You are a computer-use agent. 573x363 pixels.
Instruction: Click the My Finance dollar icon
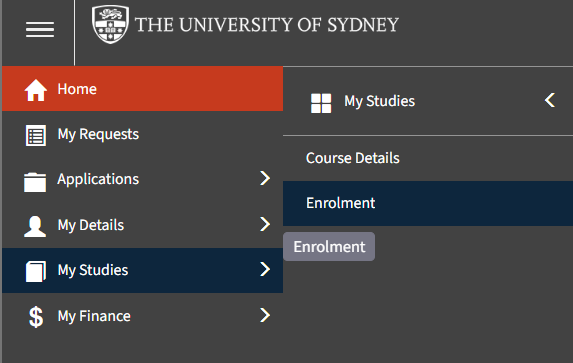pos(36,317)
